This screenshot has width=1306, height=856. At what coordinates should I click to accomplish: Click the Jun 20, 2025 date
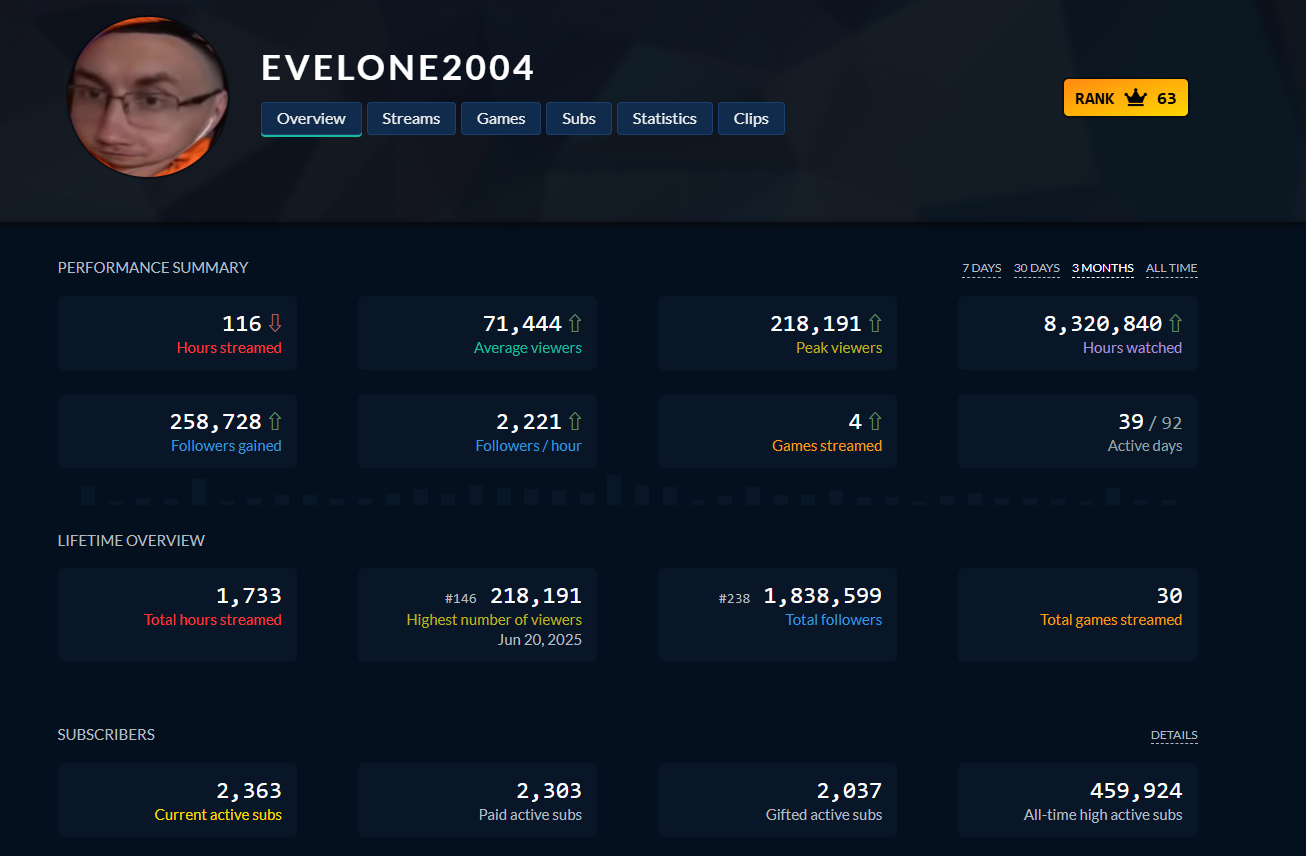point(540,640)
